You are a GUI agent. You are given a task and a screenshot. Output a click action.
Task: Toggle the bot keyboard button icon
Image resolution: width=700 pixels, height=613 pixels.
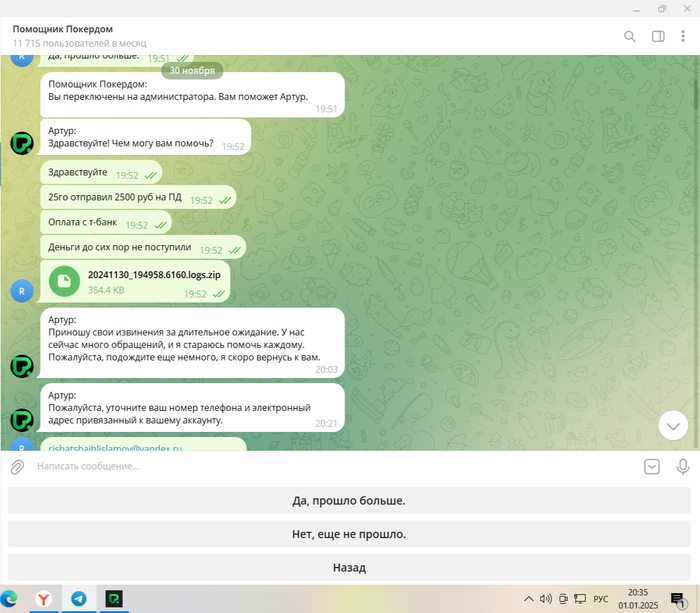tap(652, 467)
